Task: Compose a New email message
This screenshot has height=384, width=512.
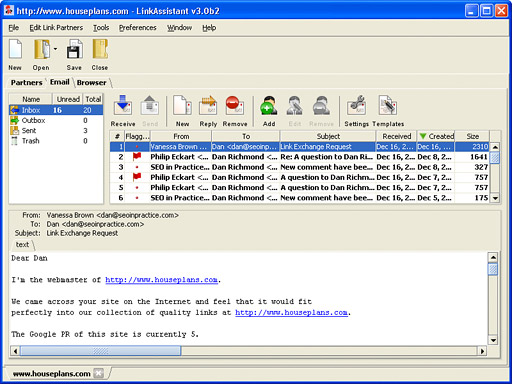Action: (x=182, y=106)
